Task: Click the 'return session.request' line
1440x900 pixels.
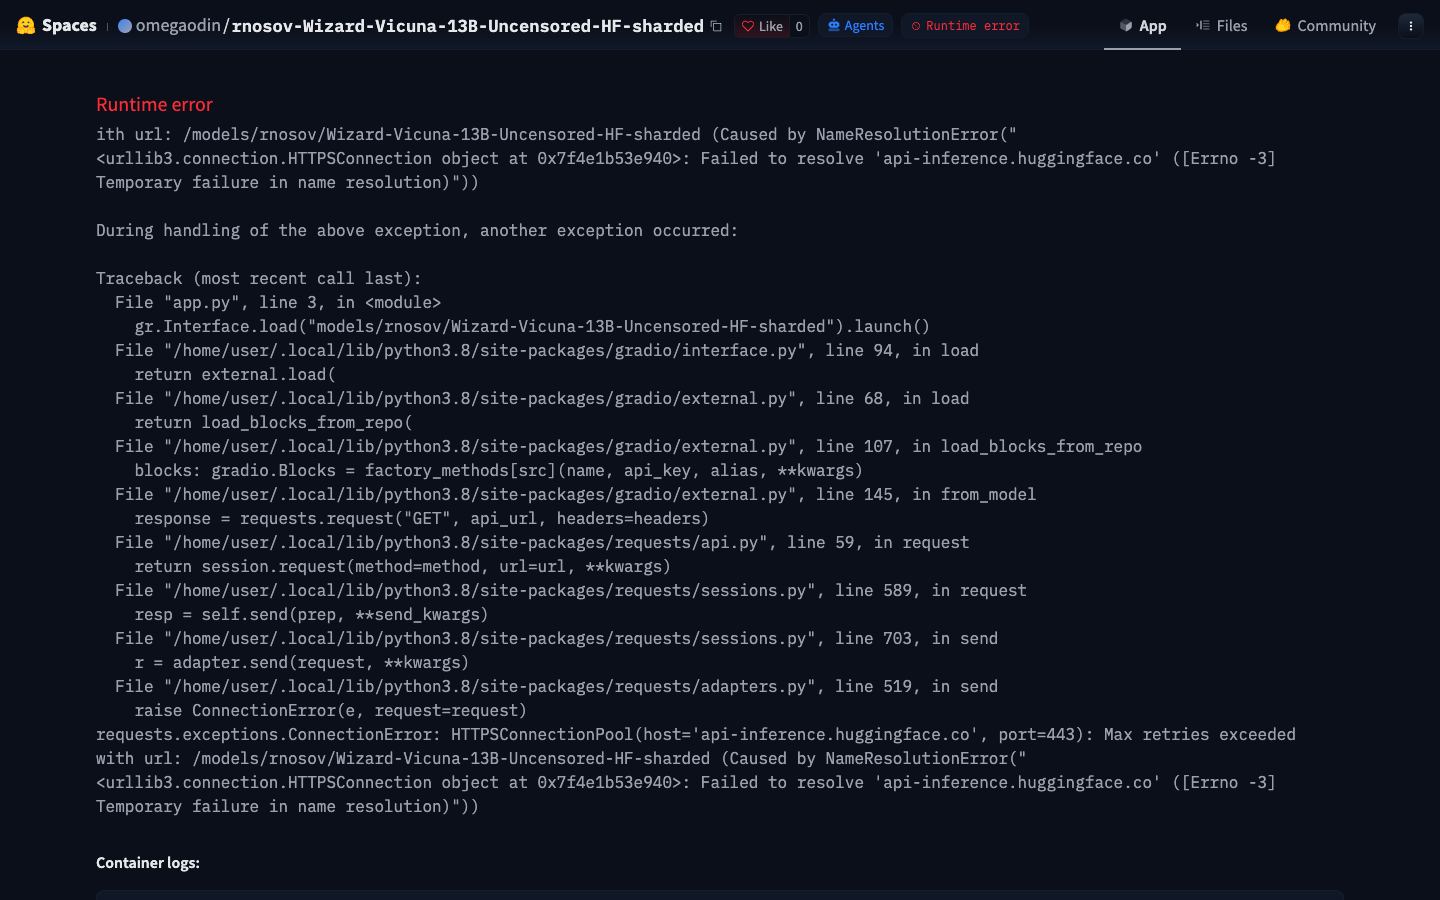Action: pyautogui.click(x=403, y=566)
